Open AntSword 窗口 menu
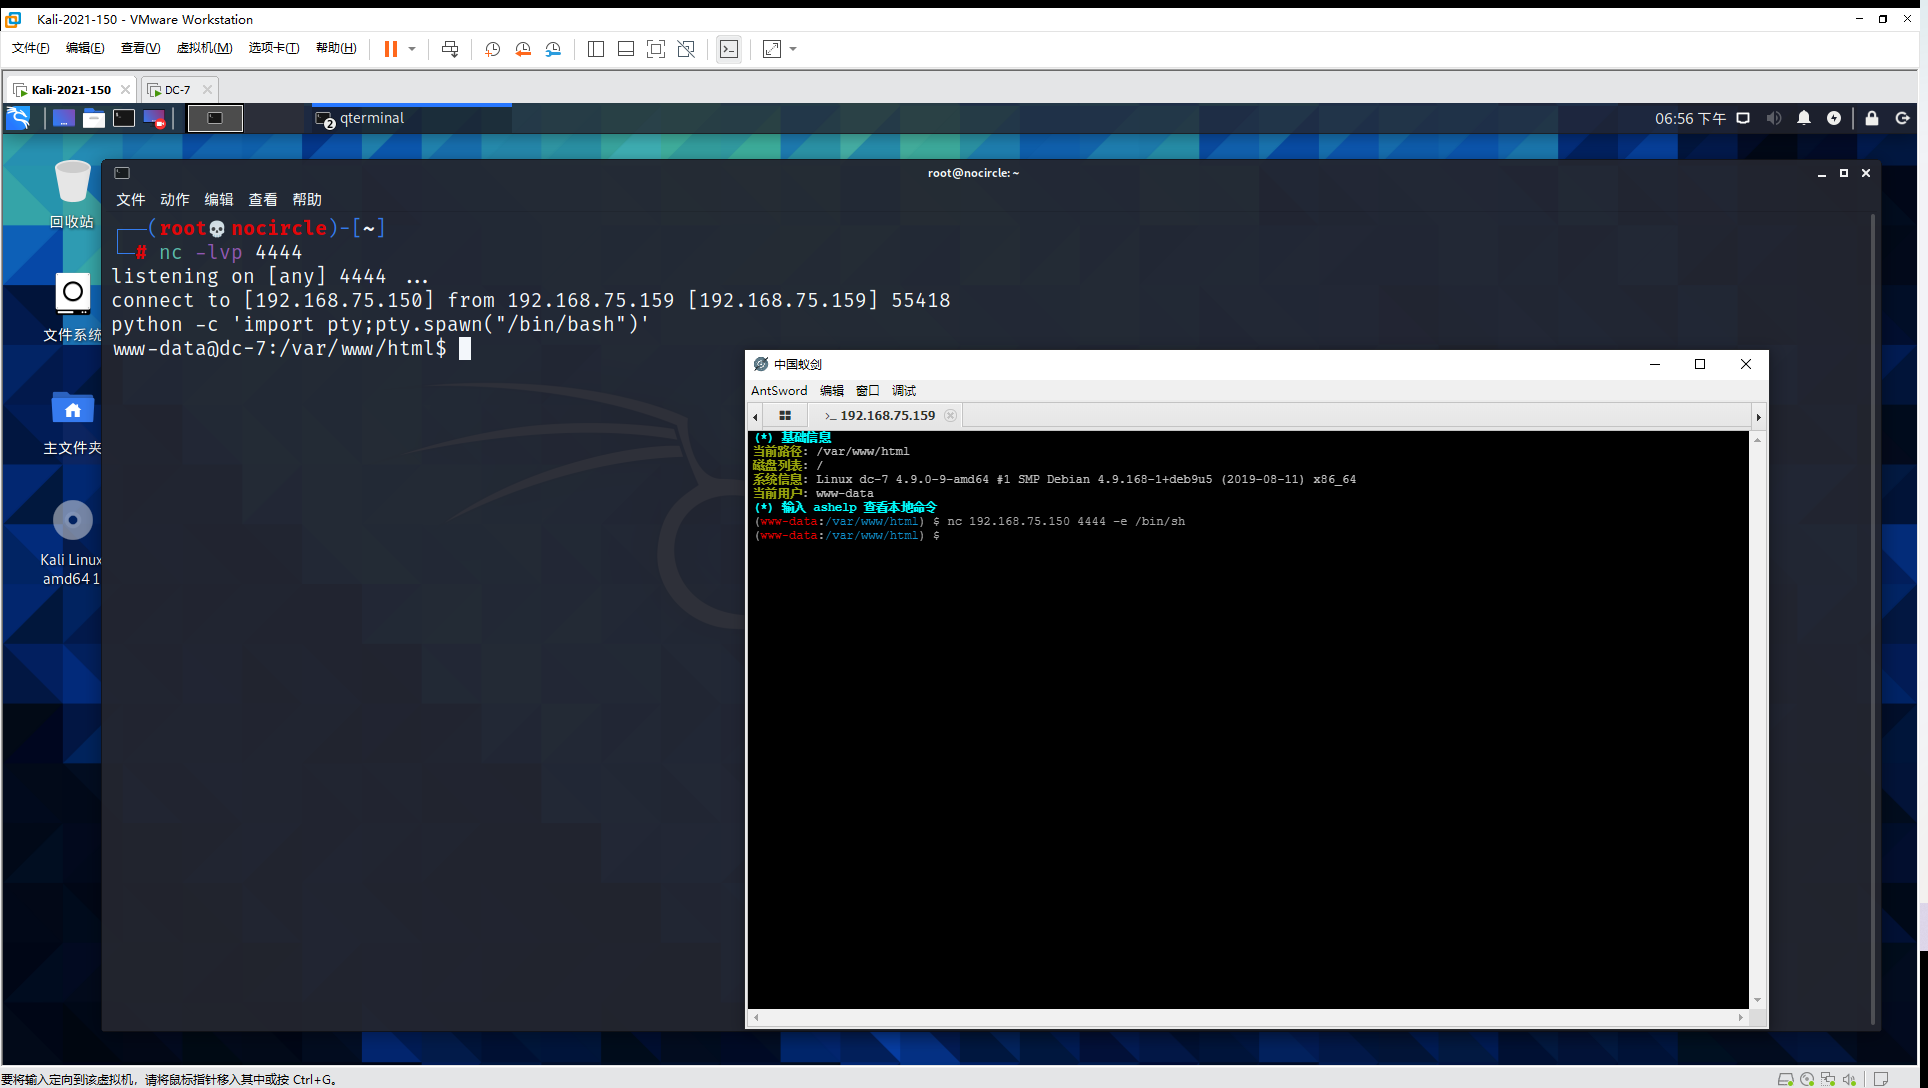Image resolution: width=1928 pixels, height=1088 pixels. click(x=868, y=391)
